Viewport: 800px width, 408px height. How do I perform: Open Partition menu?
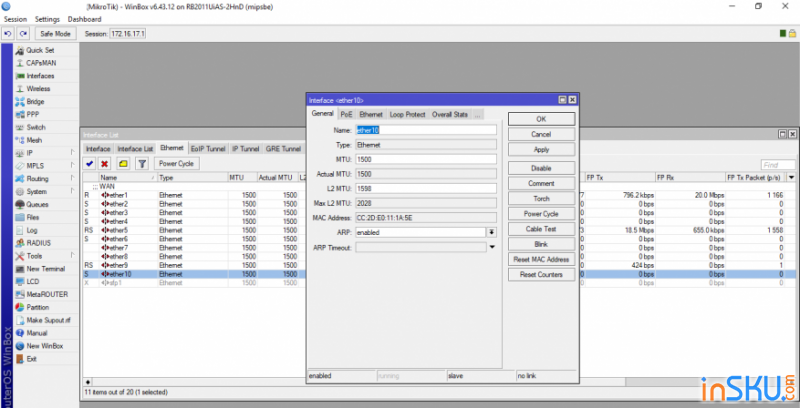coord(38,307)
